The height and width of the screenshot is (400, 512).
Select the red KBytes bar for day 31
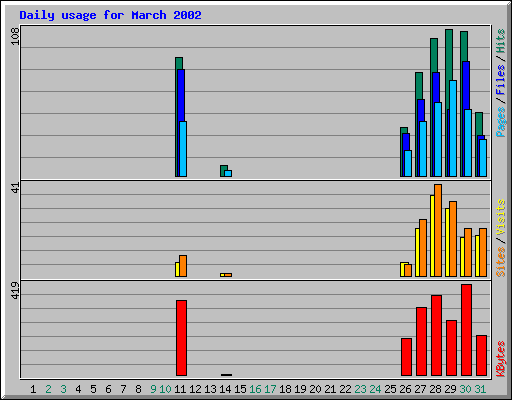click(481, 356)
